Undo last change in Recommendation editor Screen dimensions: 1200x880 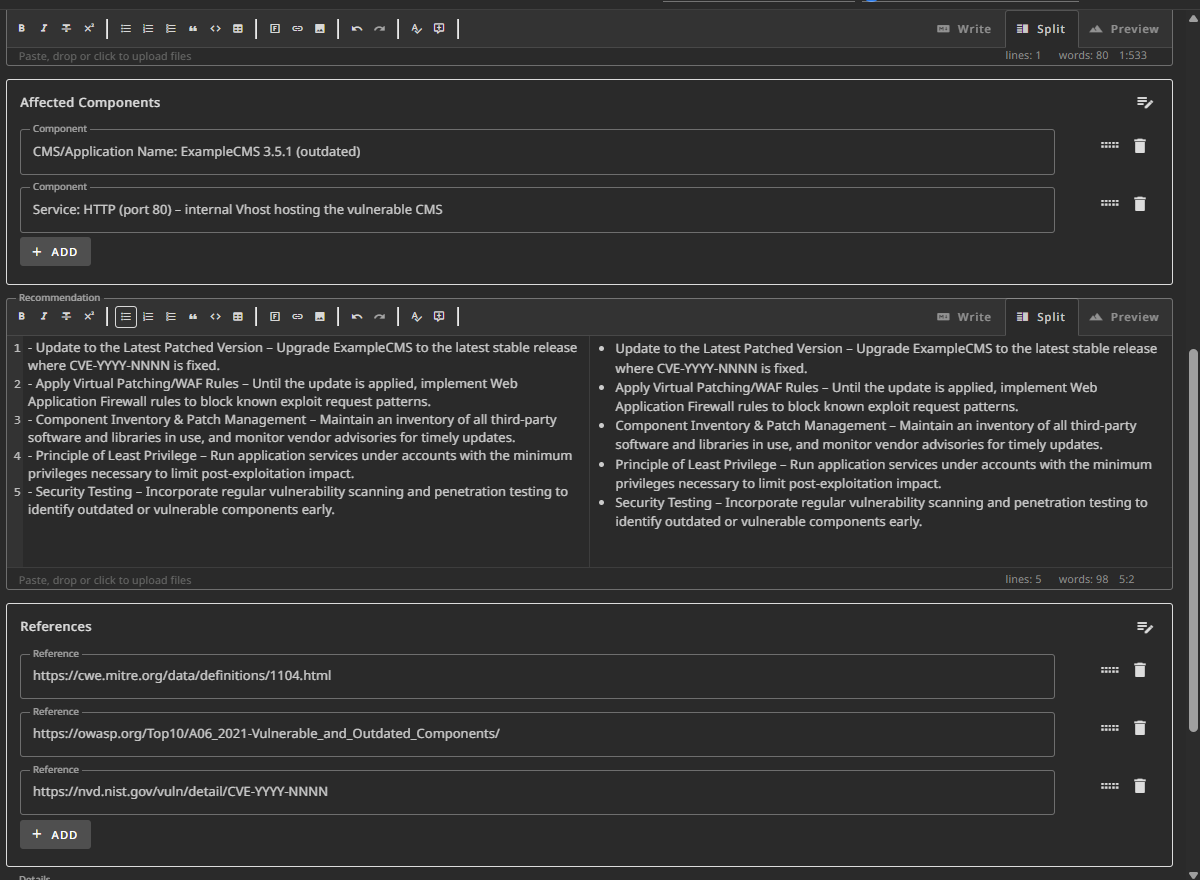[357, 317]
